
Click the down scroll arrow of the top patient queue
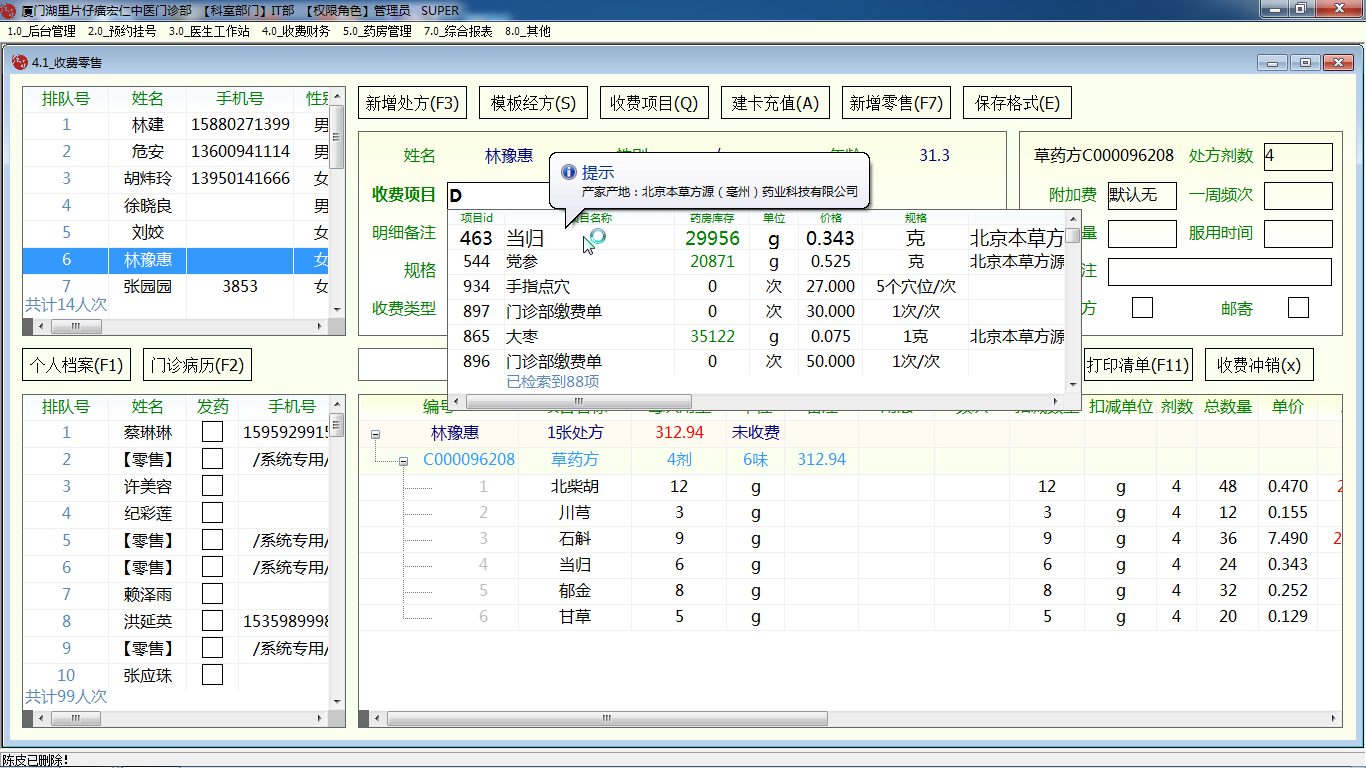click(x=338, y=310)
